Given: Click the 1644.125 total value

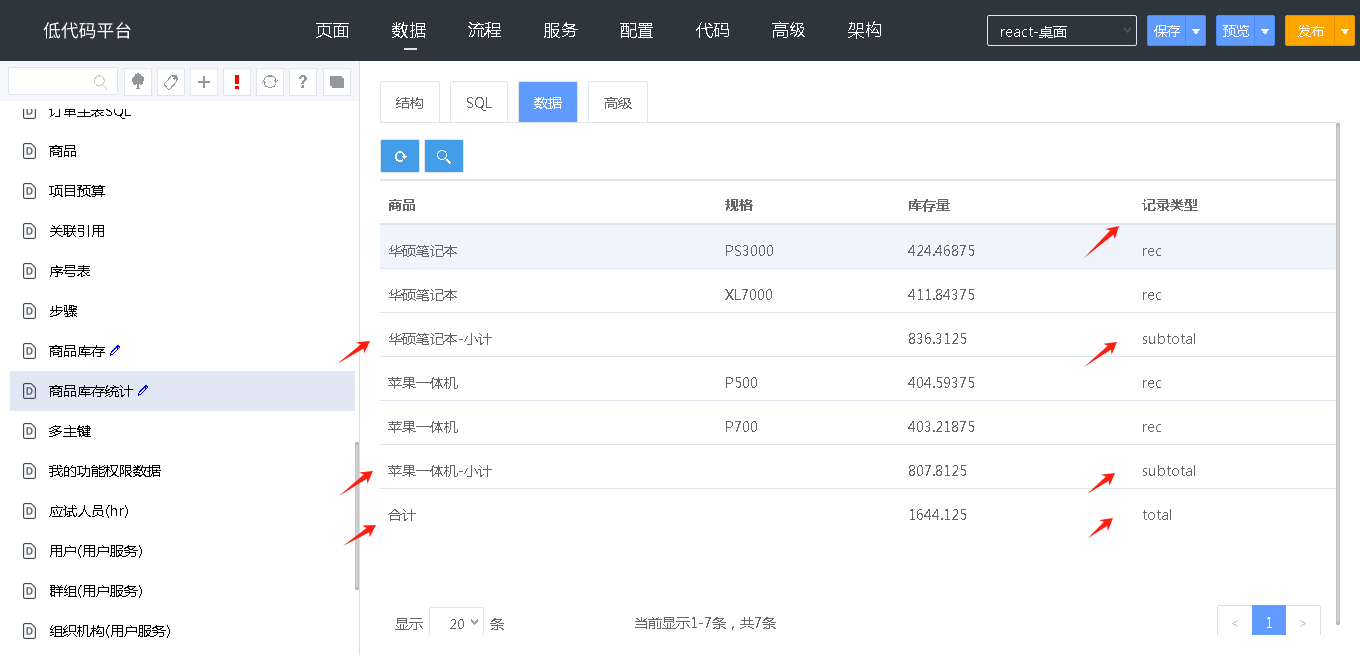Looking at the screenshot, I should [x=937, y=515].
